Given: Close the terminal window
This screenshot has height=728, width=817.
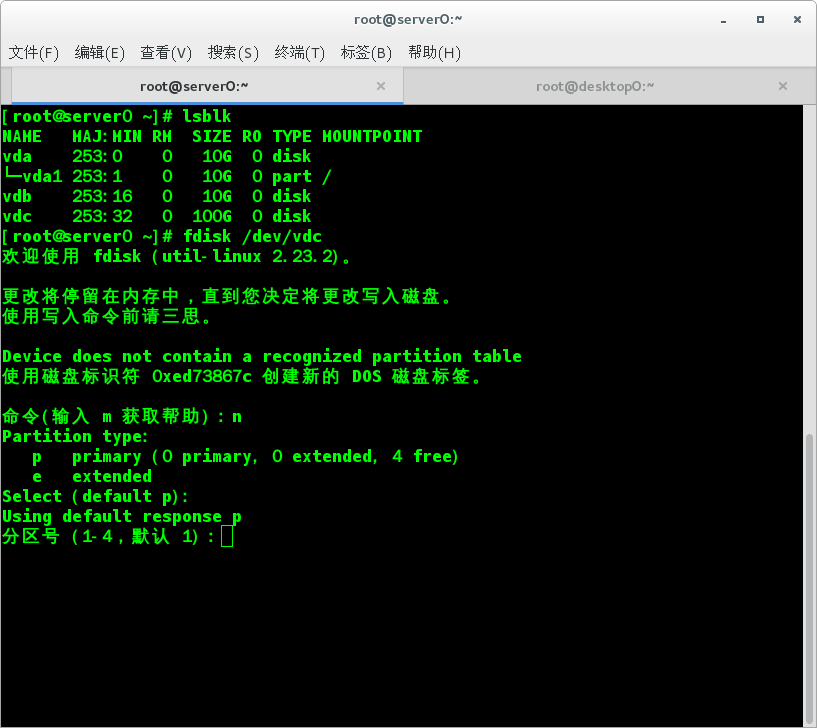Looking at the screenshot, I should coord(797,20).
